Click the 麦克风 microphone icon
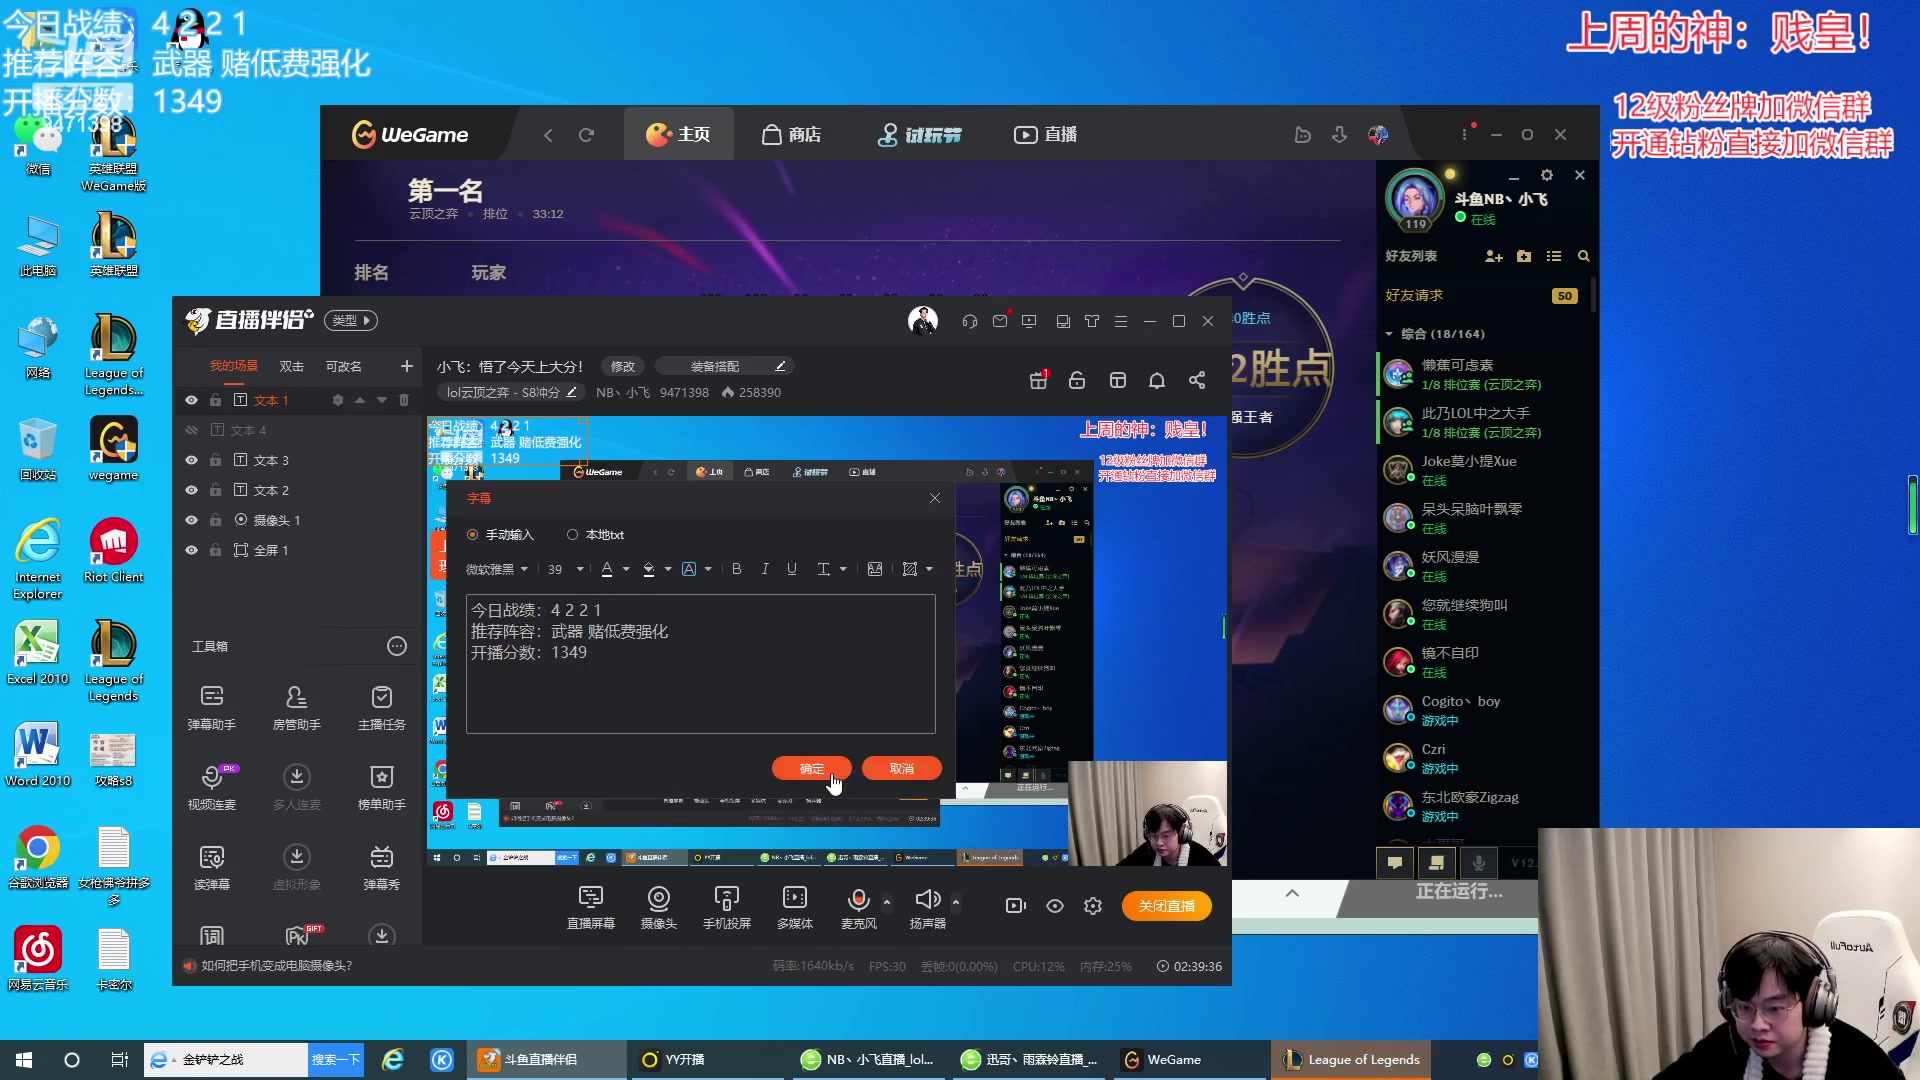Viewport: 1920px width, 1080px height. (858, 899)
